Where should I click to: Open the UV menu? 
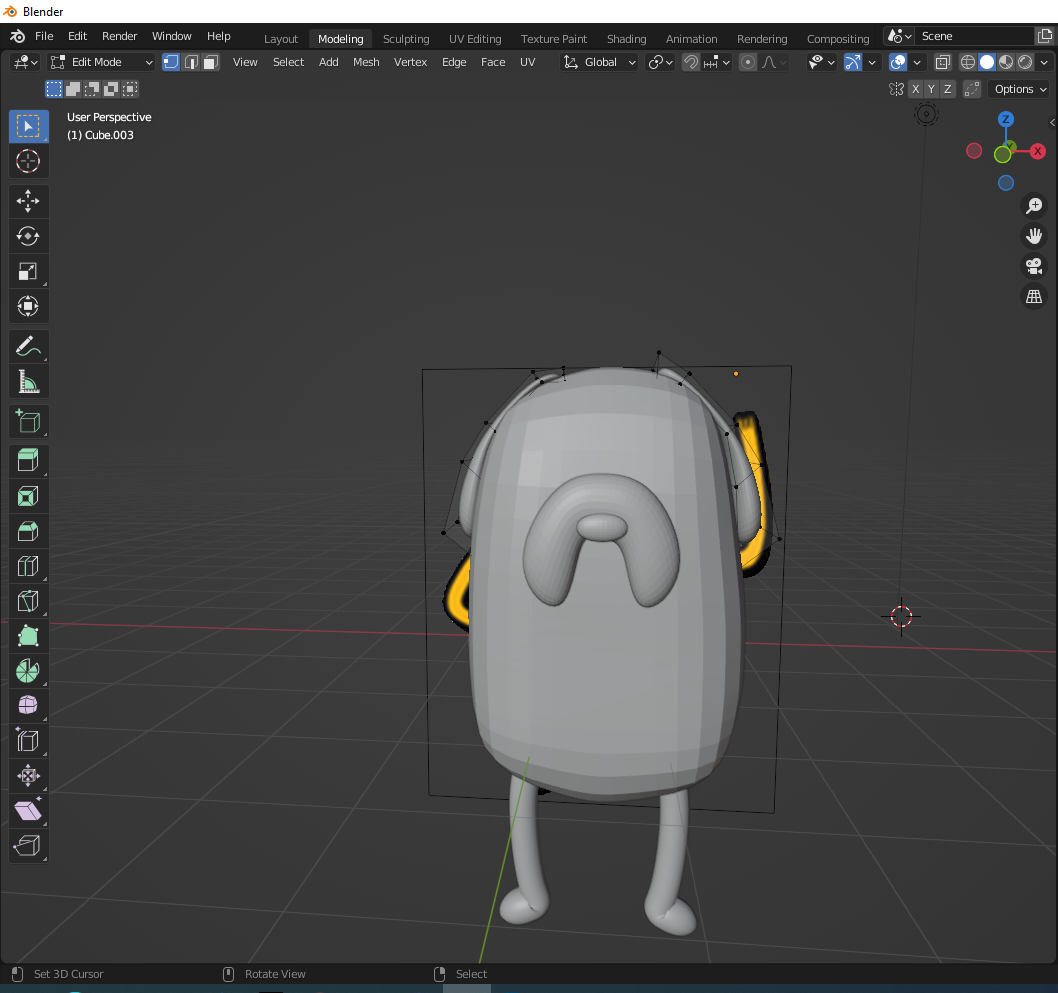pyautogui.click(x=528, y=62)
